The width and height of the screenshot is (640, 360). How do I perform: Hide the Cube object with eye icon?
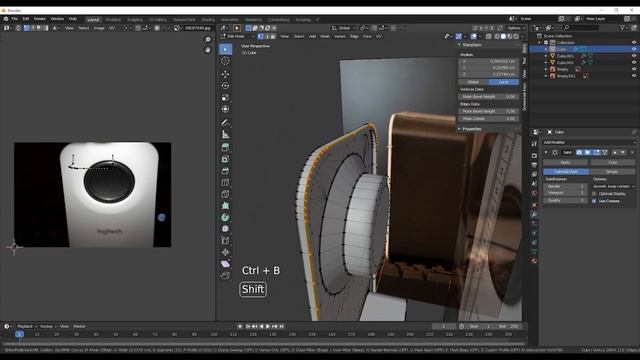[634, 49]
